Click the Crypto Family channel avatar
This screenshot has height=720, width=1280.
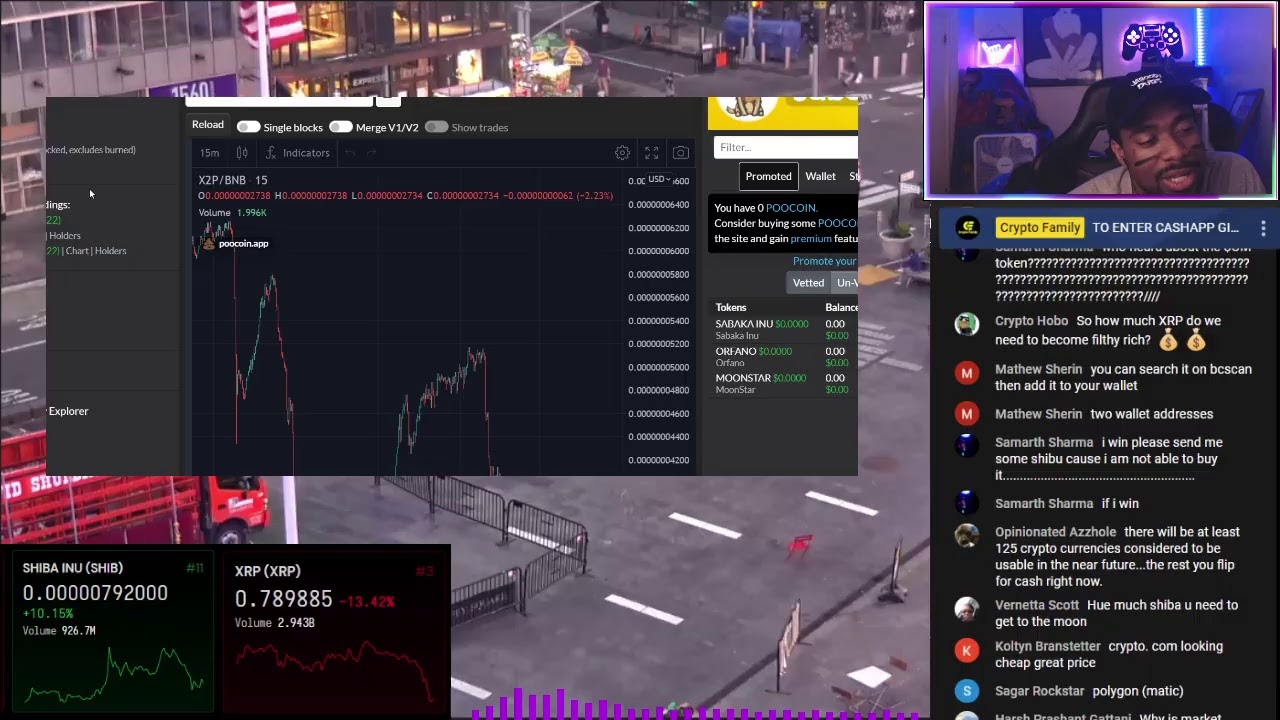(967, 227)
